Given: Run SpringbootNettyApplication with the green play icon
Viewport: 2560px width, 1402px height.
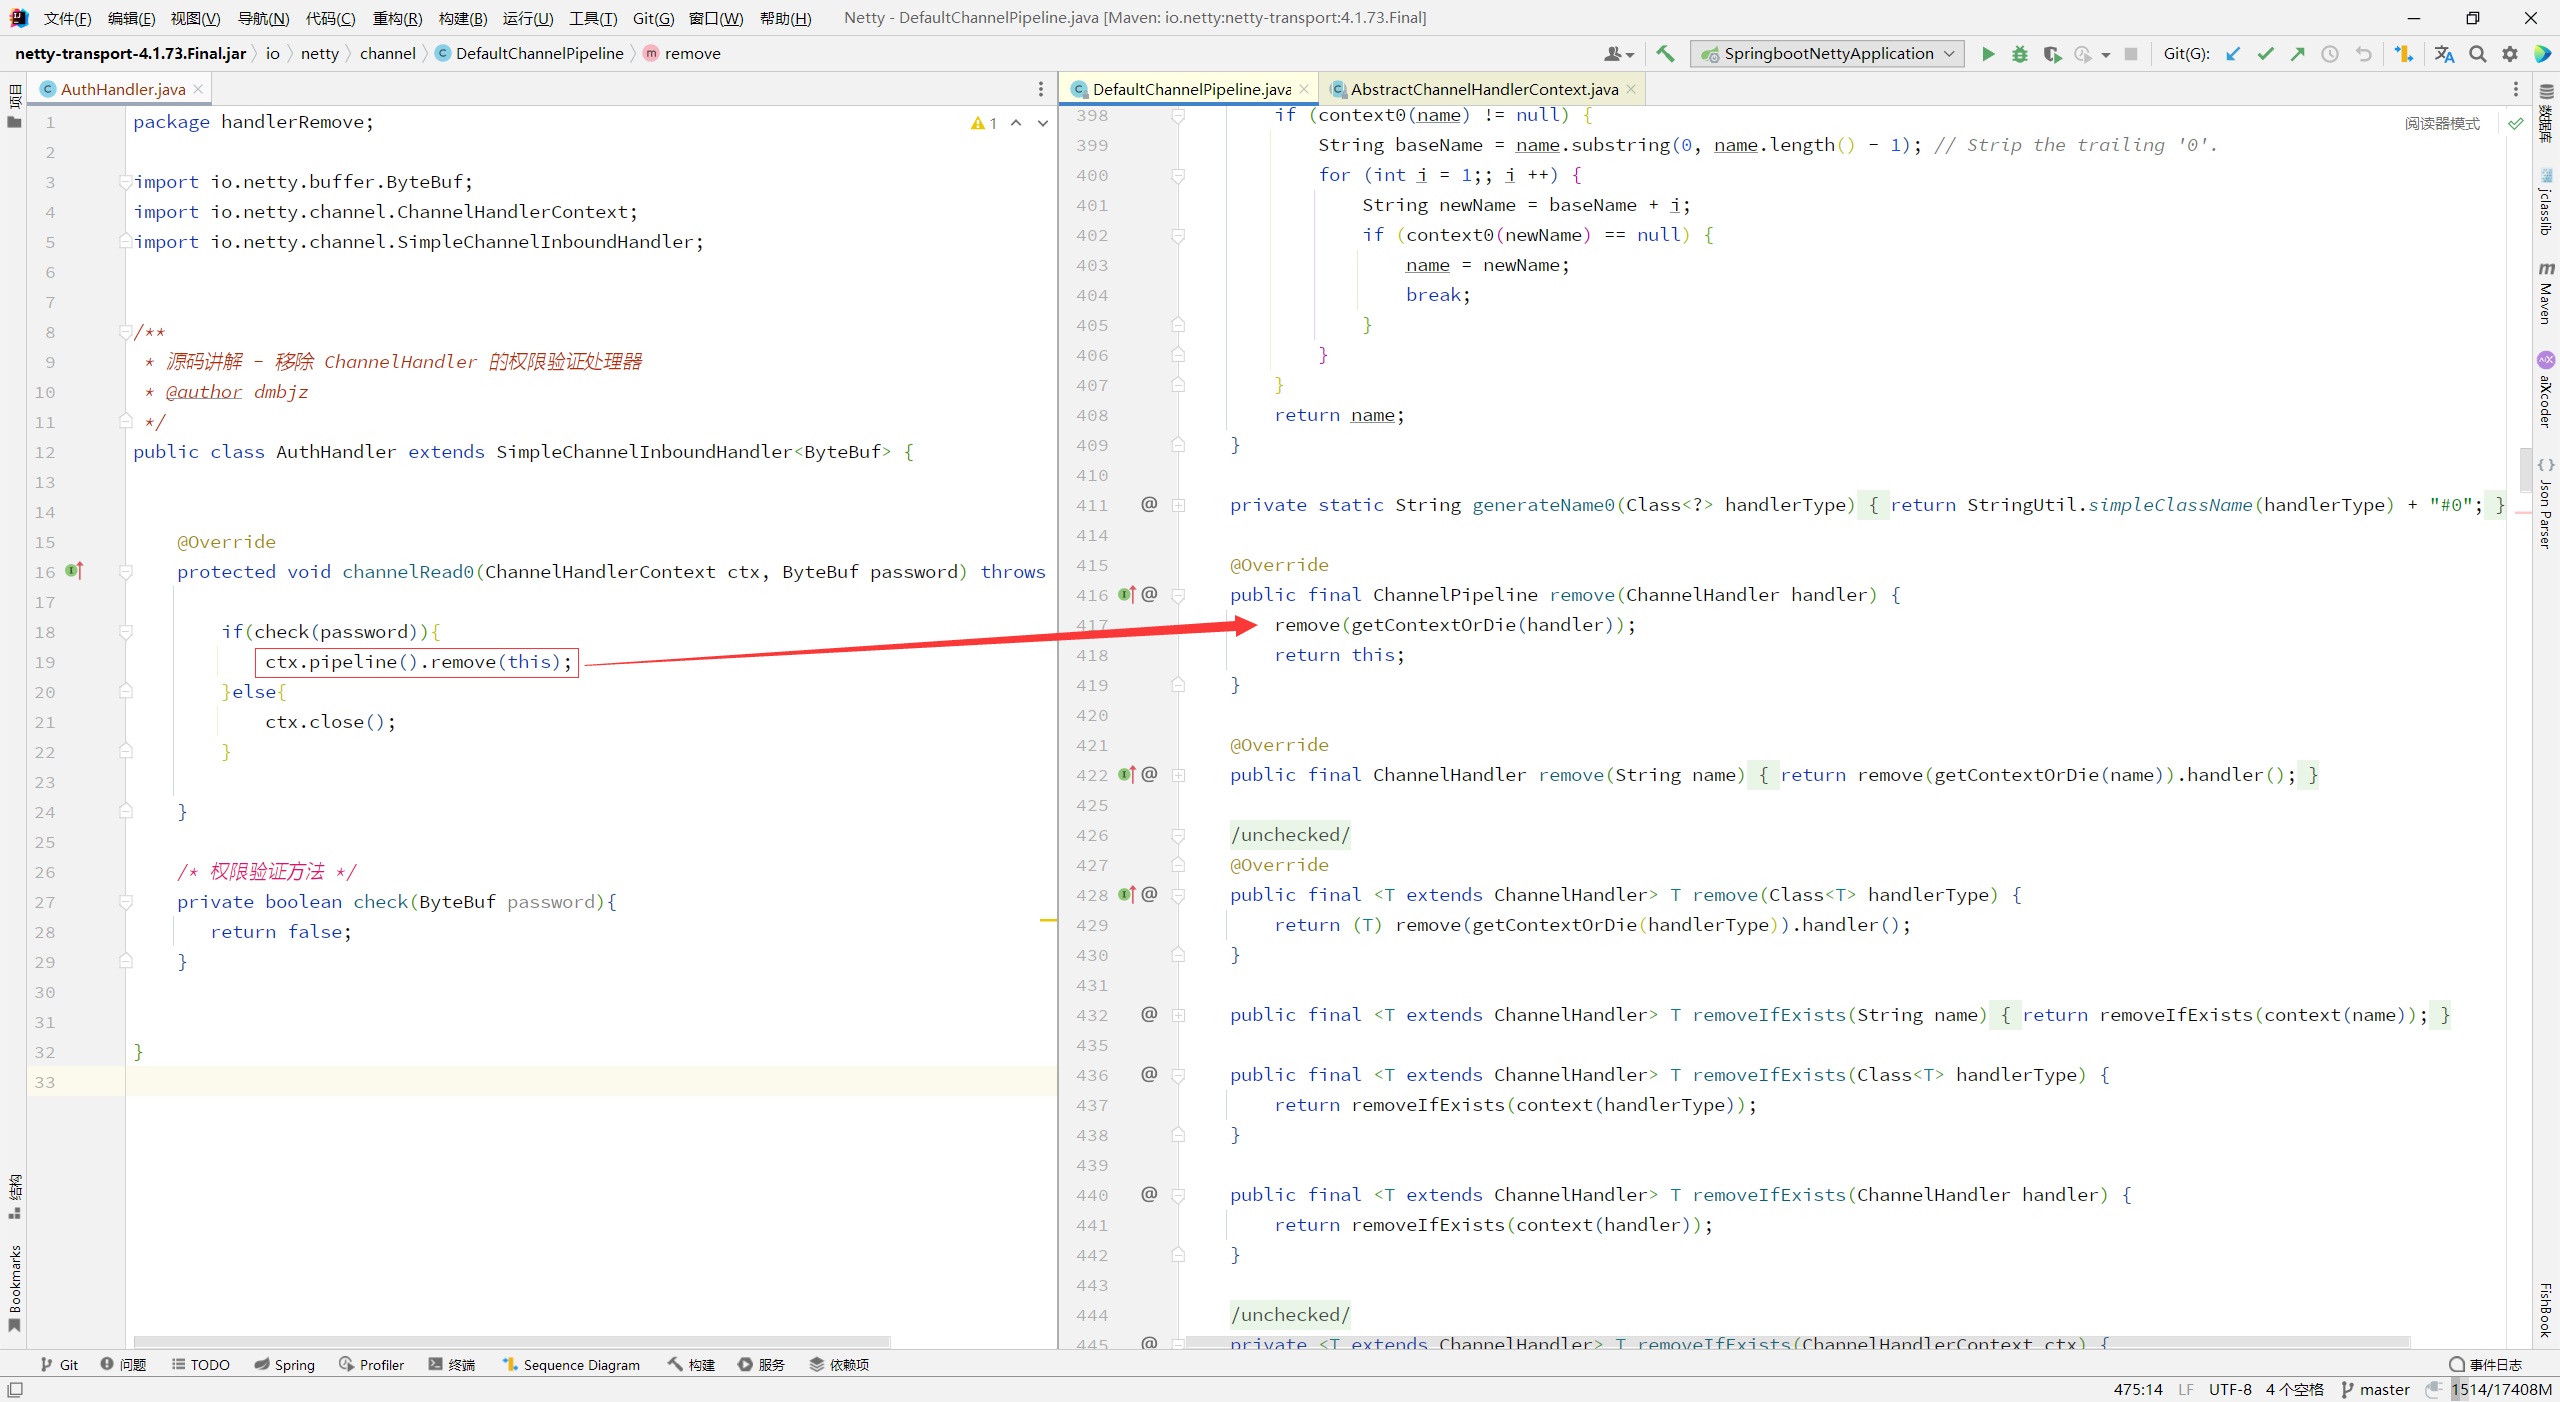Looking at the screenshot, I should 1988,54.
